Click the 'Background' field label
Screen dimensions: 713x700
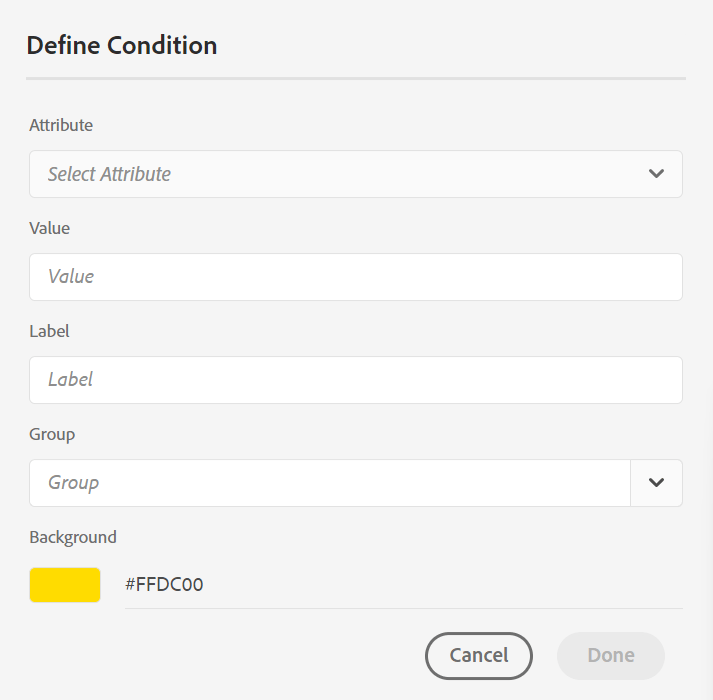click(x=73, y=537)
